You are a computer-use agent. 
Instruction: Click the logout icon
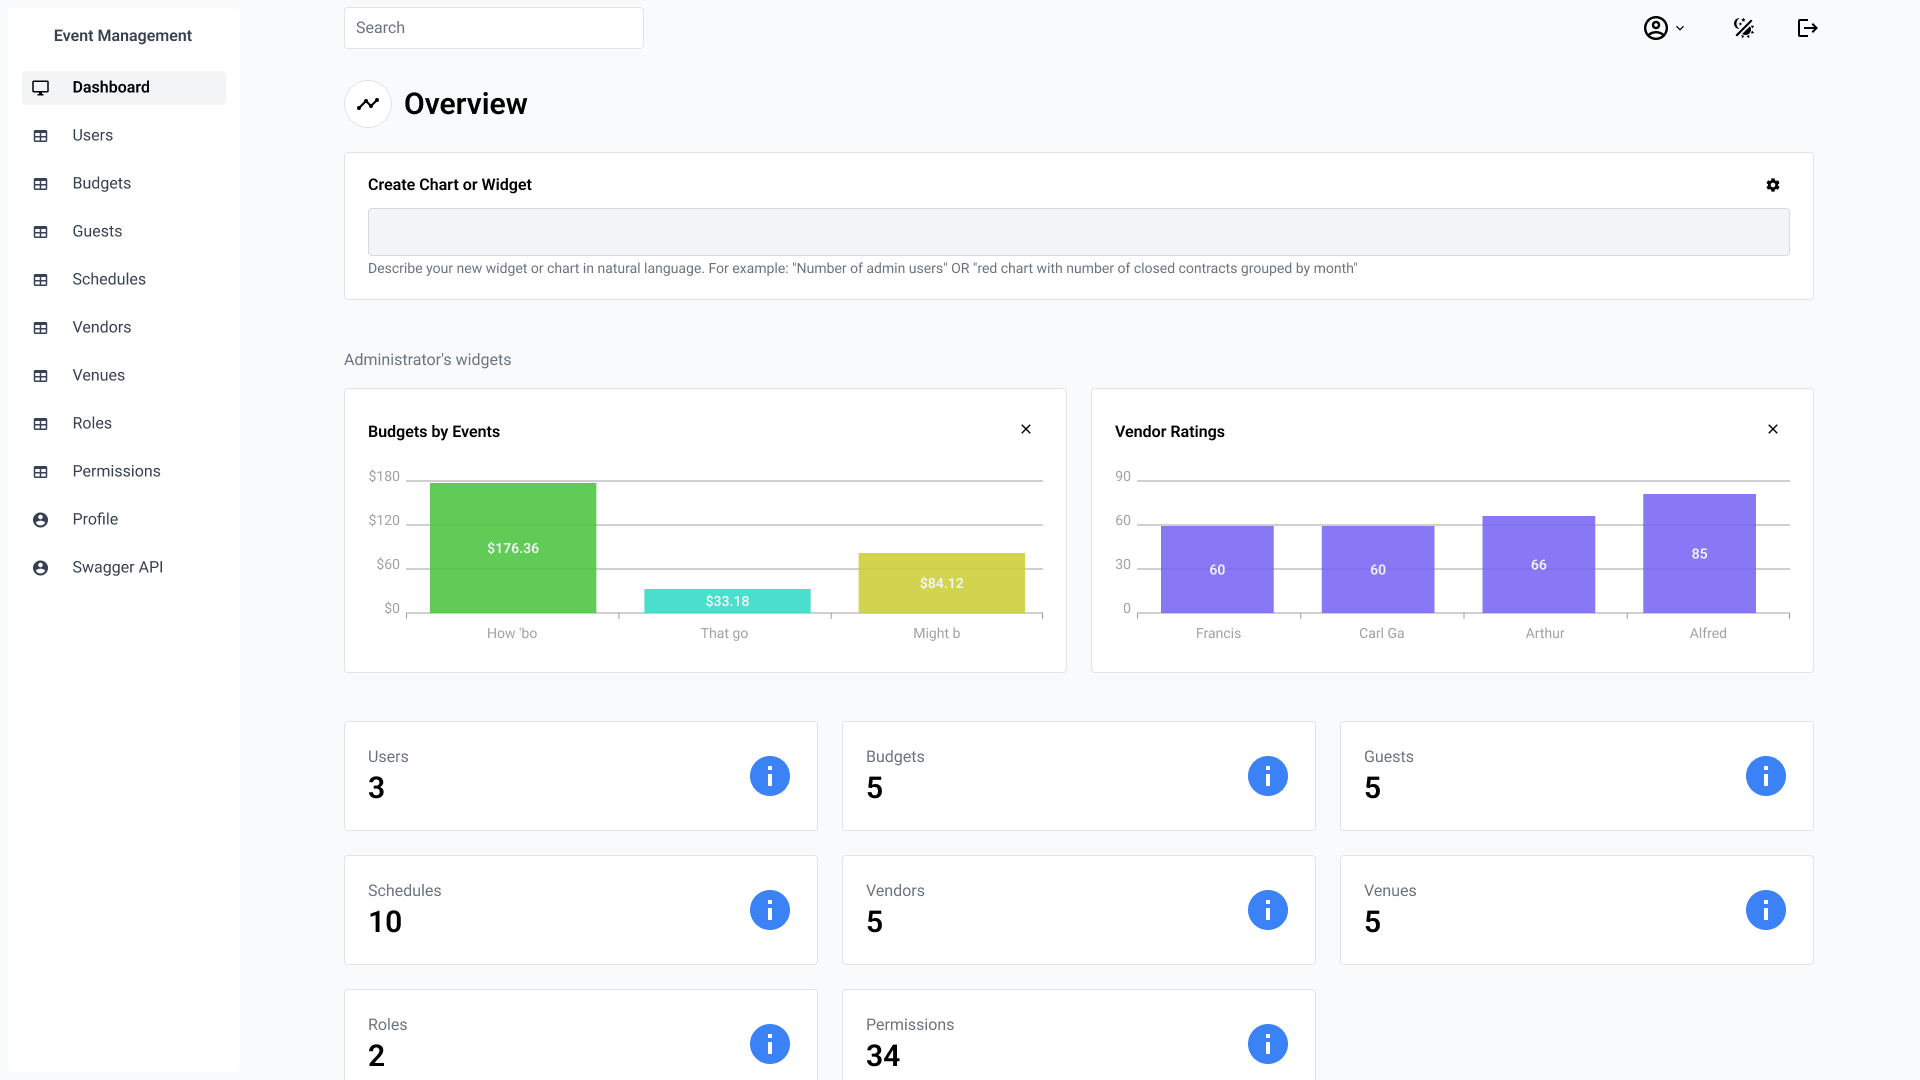[x=1807, y=27]
